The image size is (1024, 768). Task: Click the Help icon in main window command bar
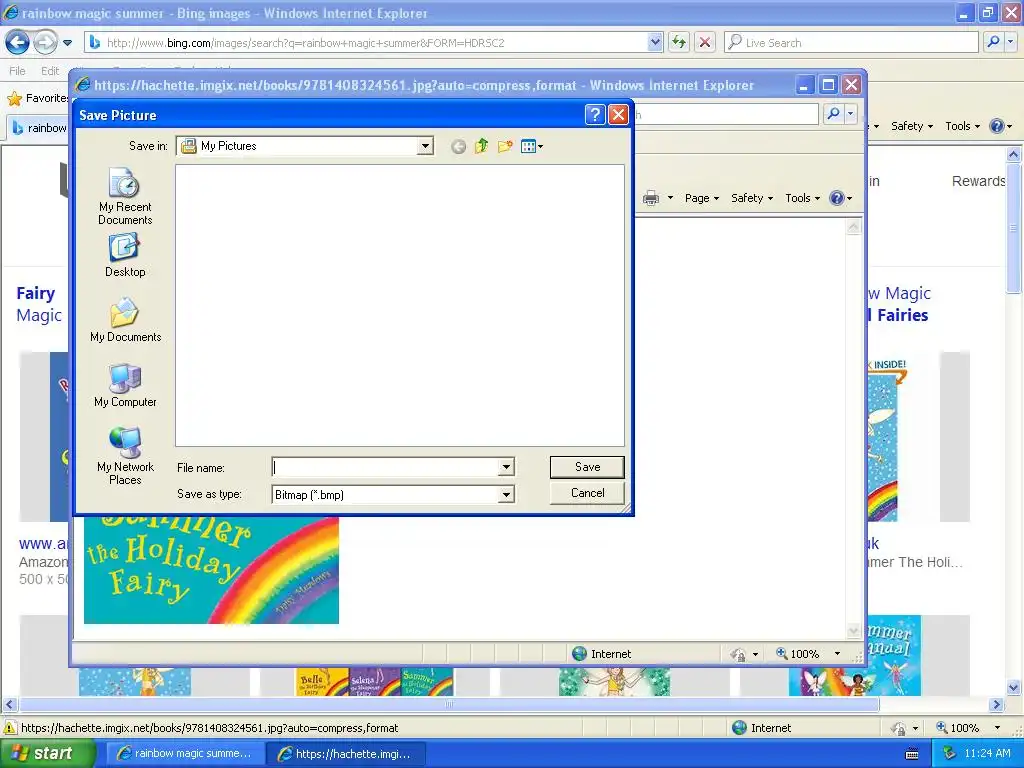click(997, 126)
